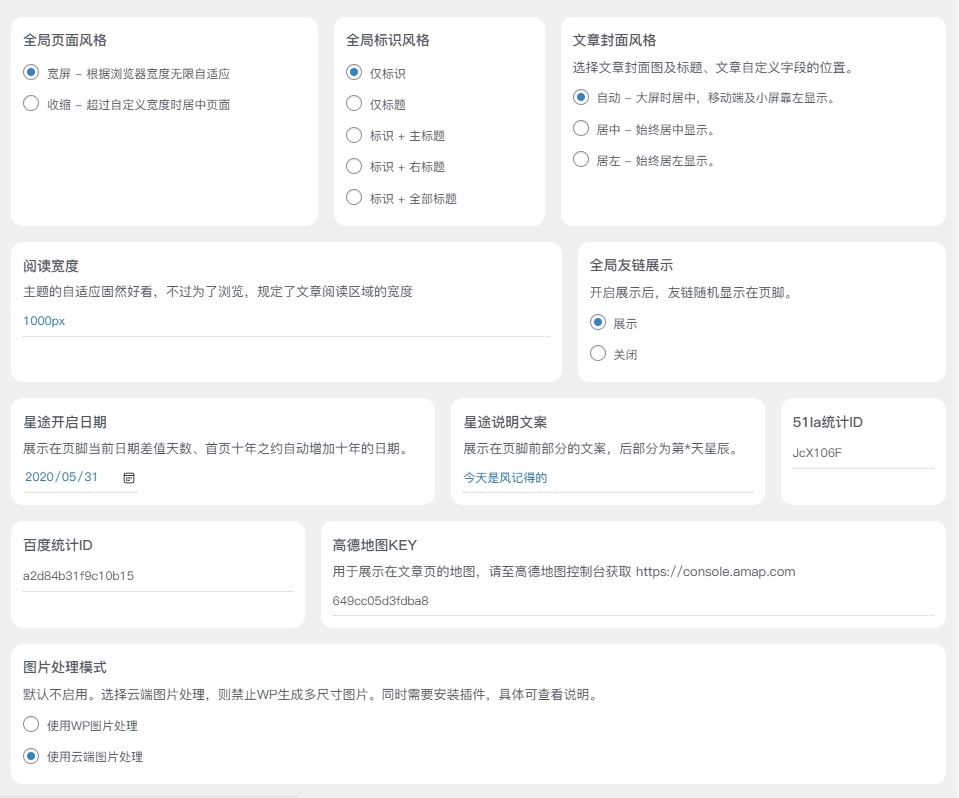This screenshot has width=959, height=798.
Task: Open the calendar picker for 星途开启日期
Action: click(128, 478)
